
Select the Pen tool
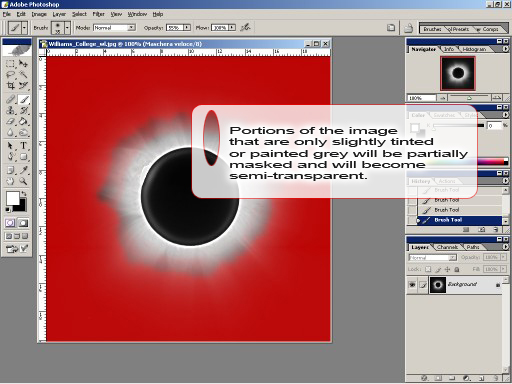(10, 157)
